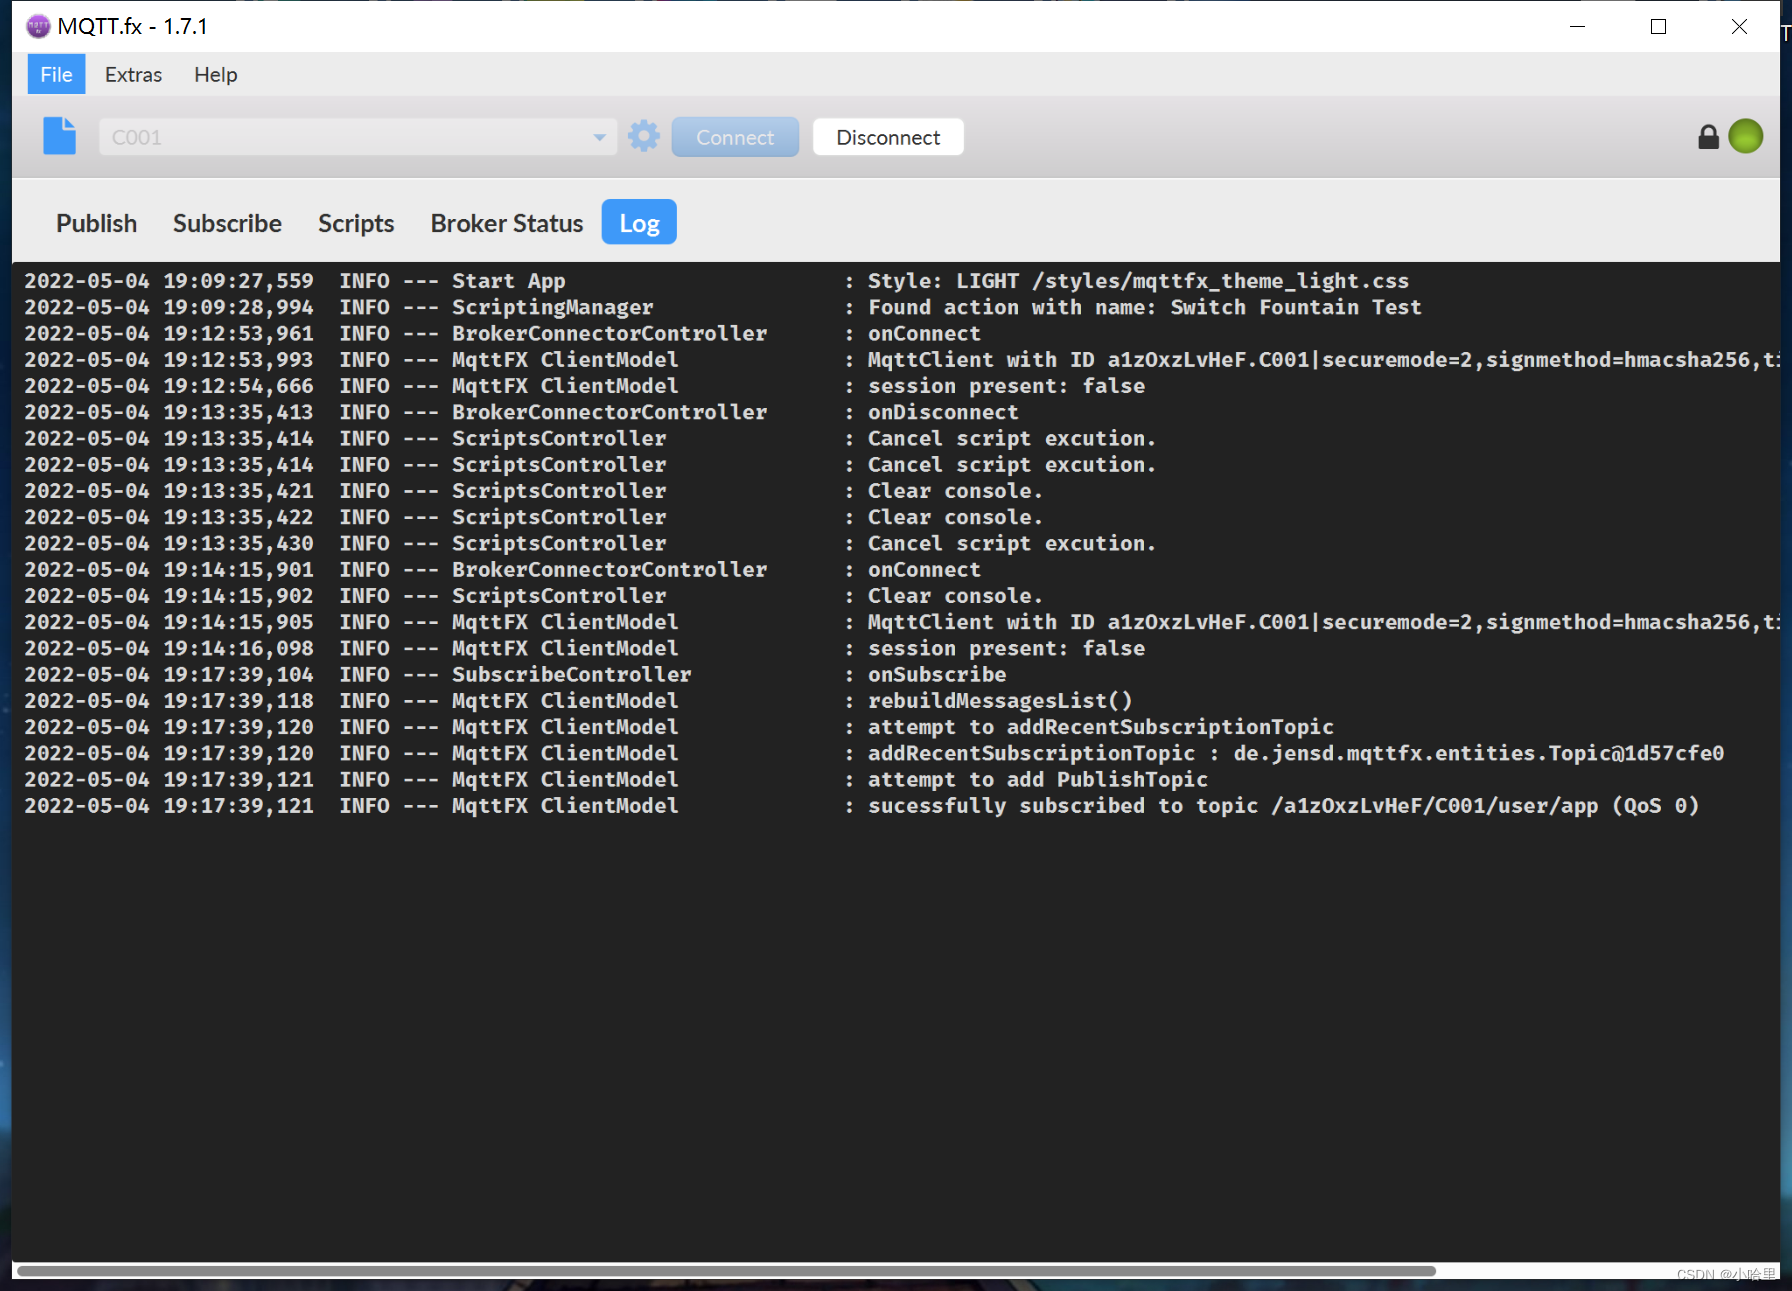Click 'addRecentSubscriptionTopic : de.jensd.mqttfx.entities.Topic' line
Image resolution: width=1792 pixels, height=1291 pixels.
[1295, 753]
